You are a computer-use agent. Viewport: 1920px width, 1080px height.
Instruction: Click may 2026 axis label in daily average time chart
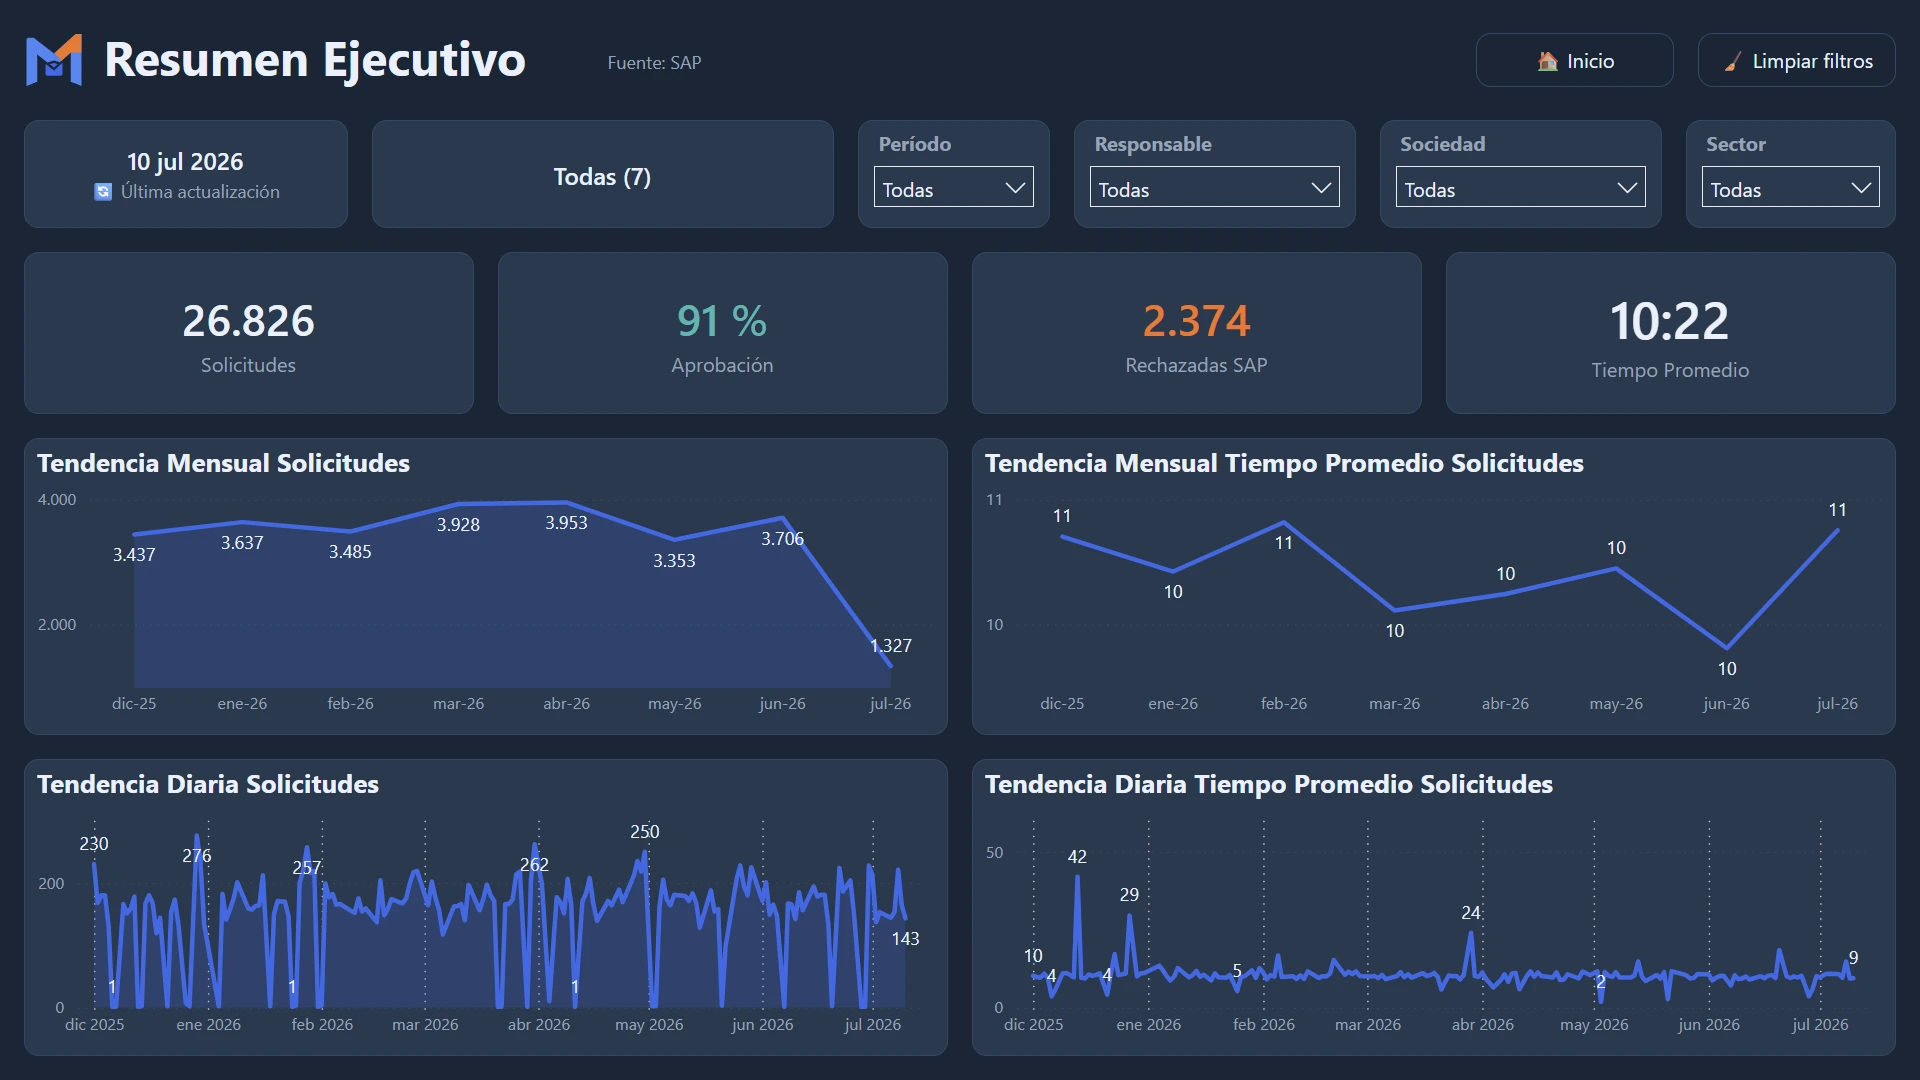1594,1025
